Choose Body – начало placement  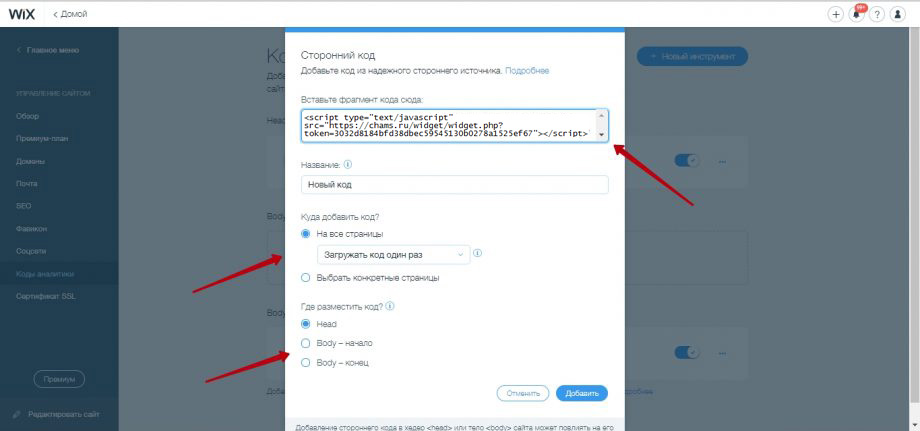pos(337,343)
